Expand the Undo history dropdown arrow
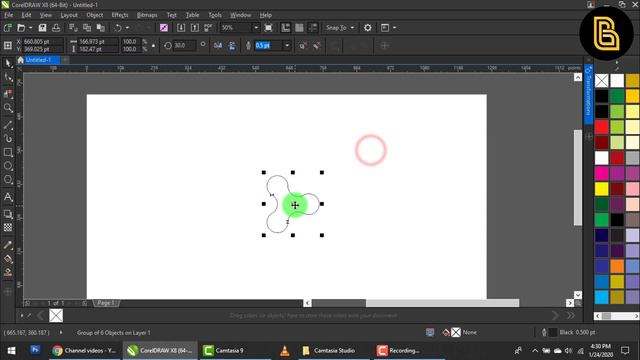The height and width of the screenshot is (360, 640). click(x=127, y=28)
